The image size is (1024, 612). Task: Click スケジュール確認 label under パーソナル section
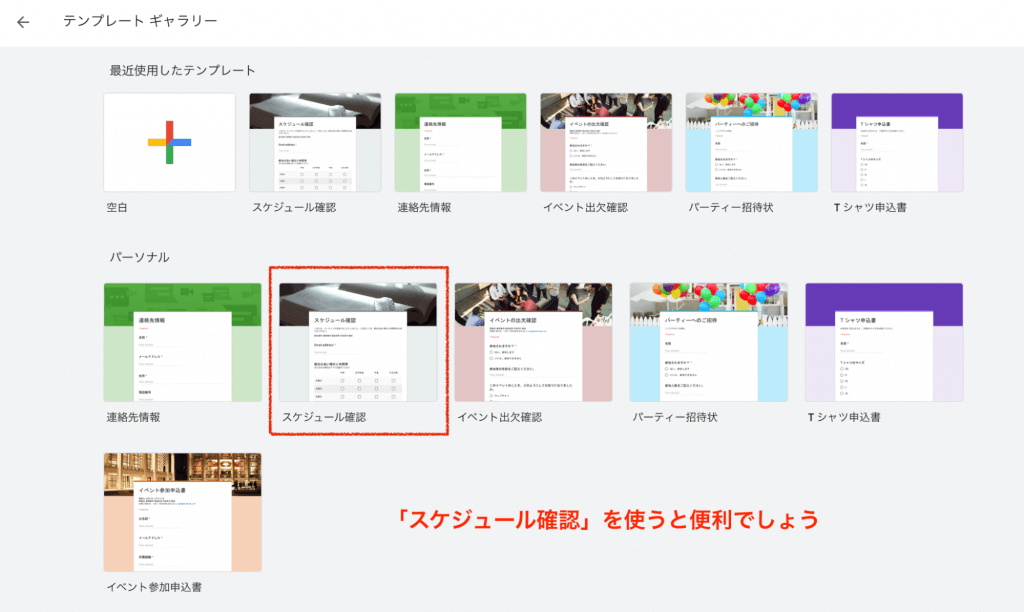(323, 417)
